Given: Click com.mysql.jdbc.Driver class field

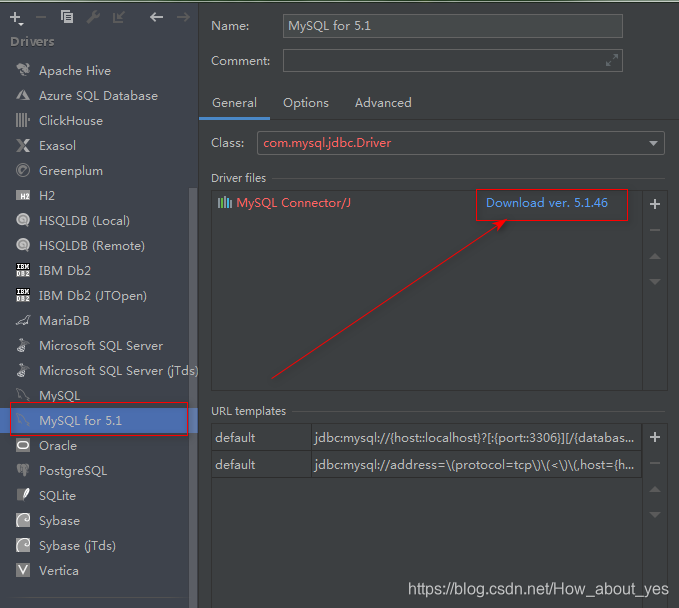Looking at the screenshot, I should [461, 143].
